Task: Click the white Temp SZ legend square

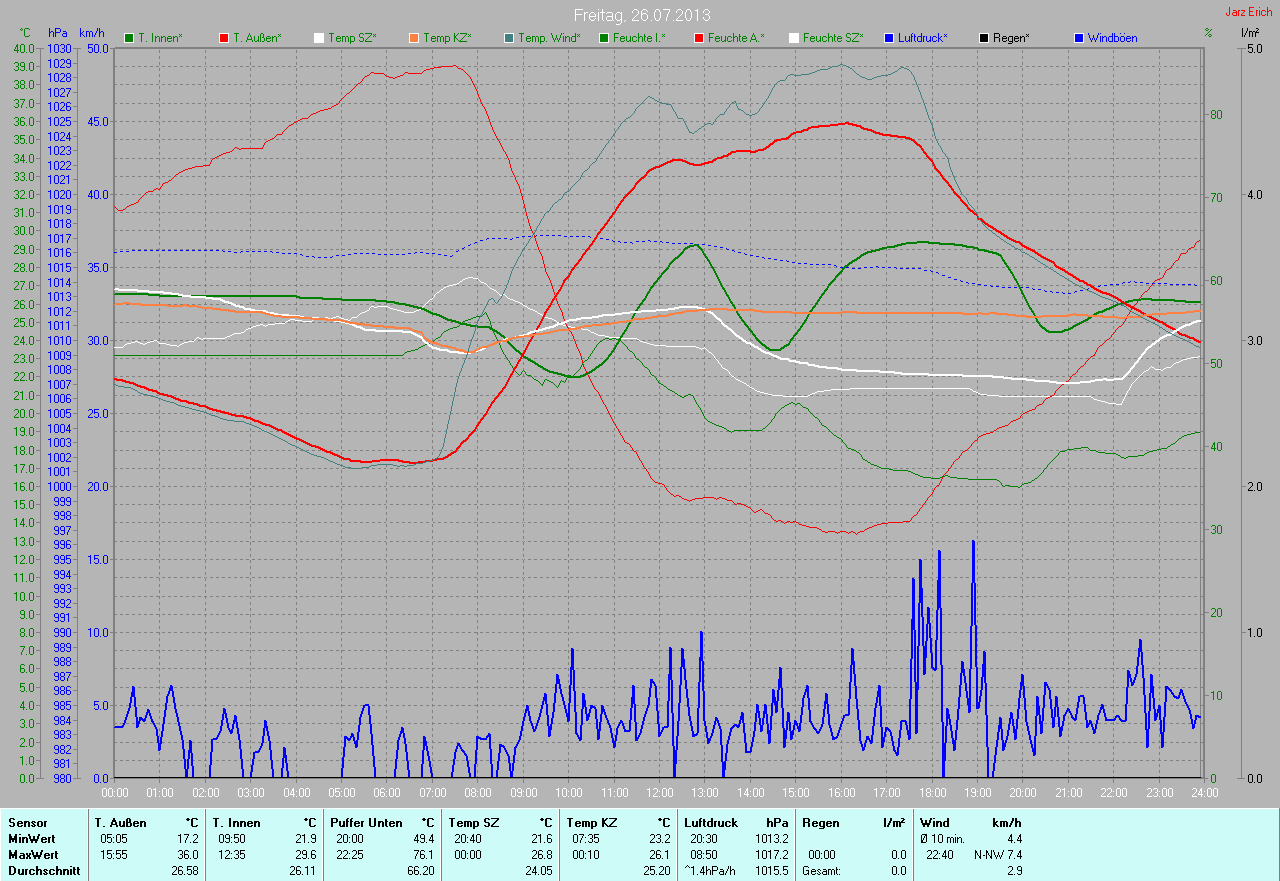Action: (319, 38)
